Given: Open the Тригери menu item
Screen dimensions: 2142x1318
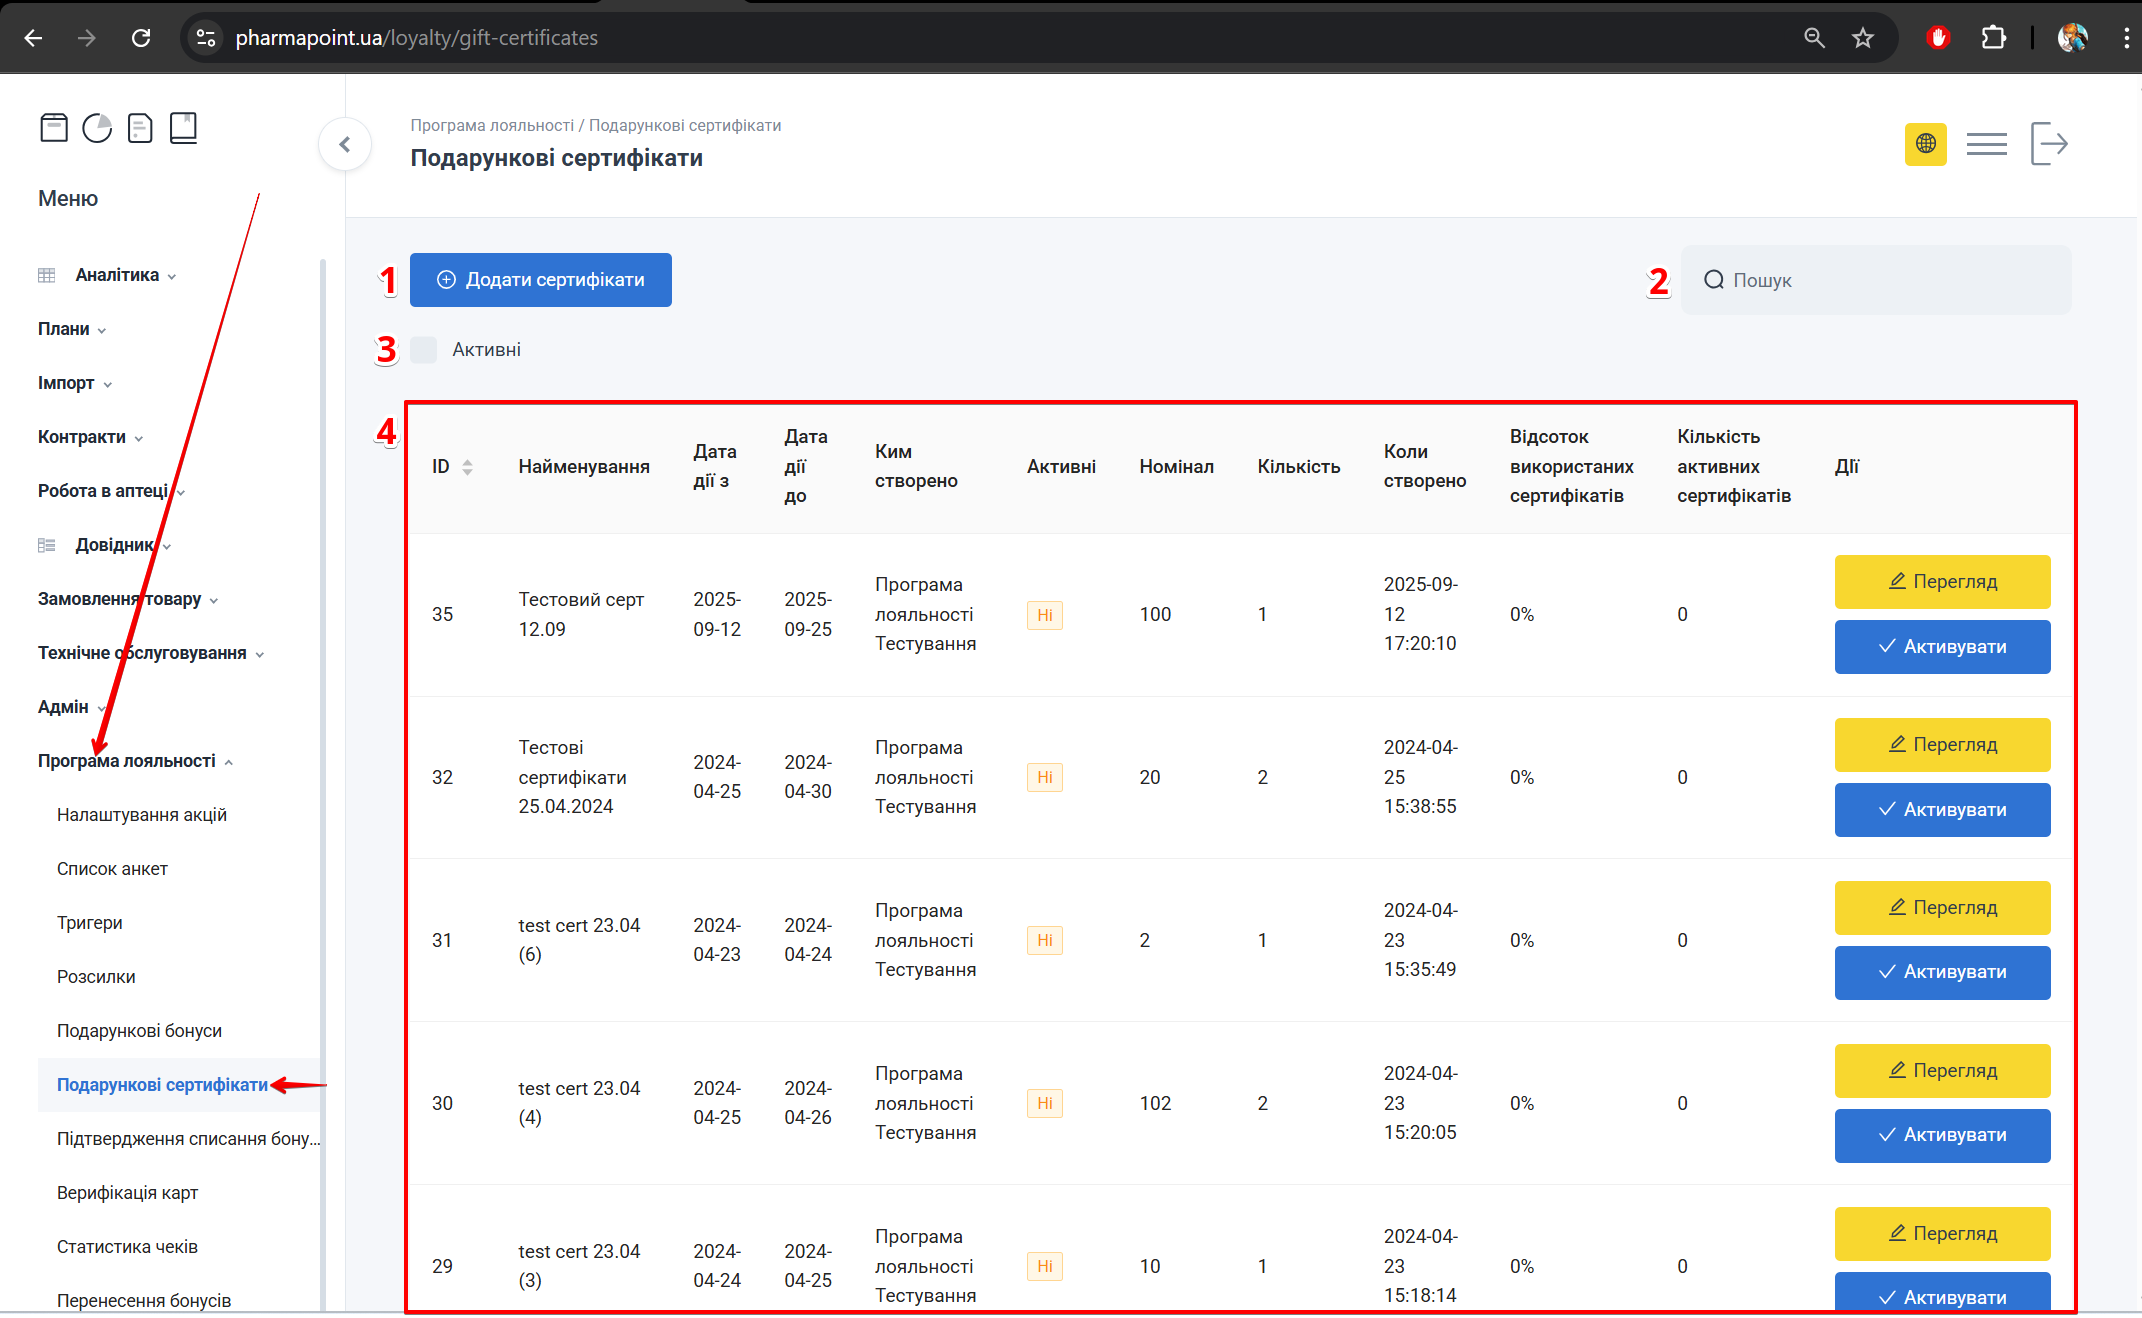Looking at the screenshot, I should (90, 923).
